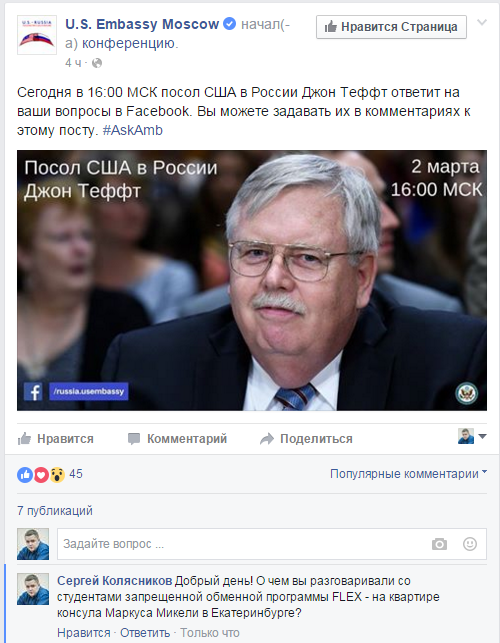Click the 7 публикаций link
This screenshot has height=643, width=500.
click(x=55, y=511)
